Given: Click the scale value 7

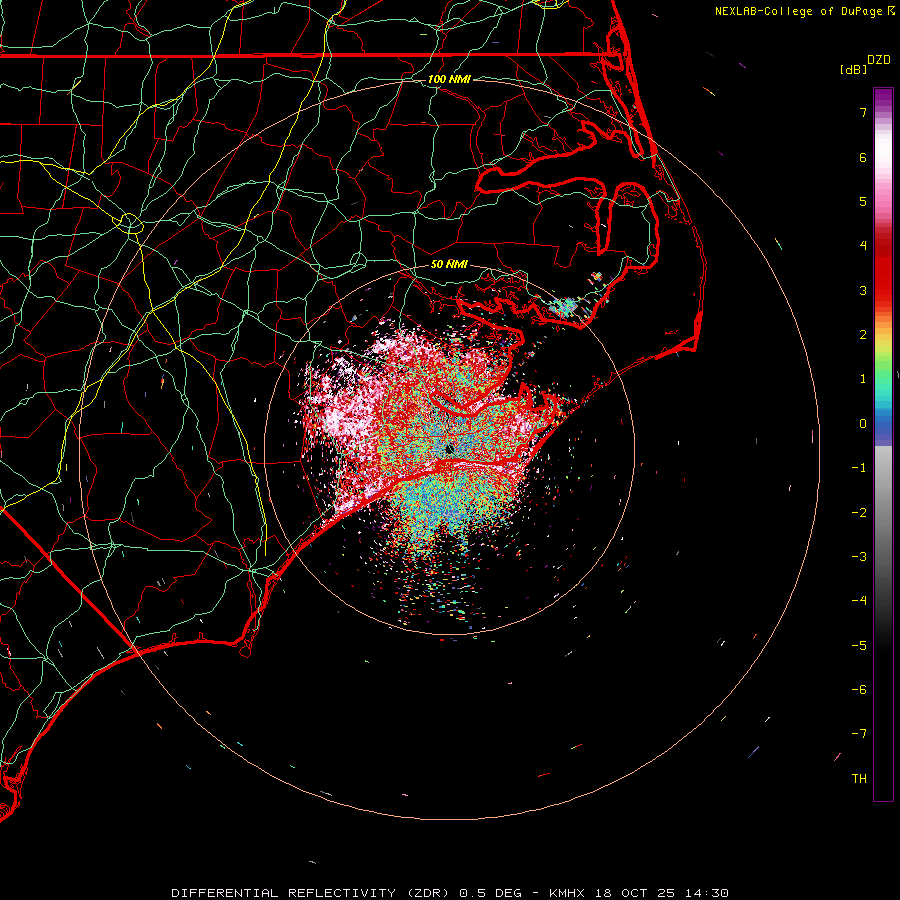Looking at the screenshot, I should click(863, 112).
